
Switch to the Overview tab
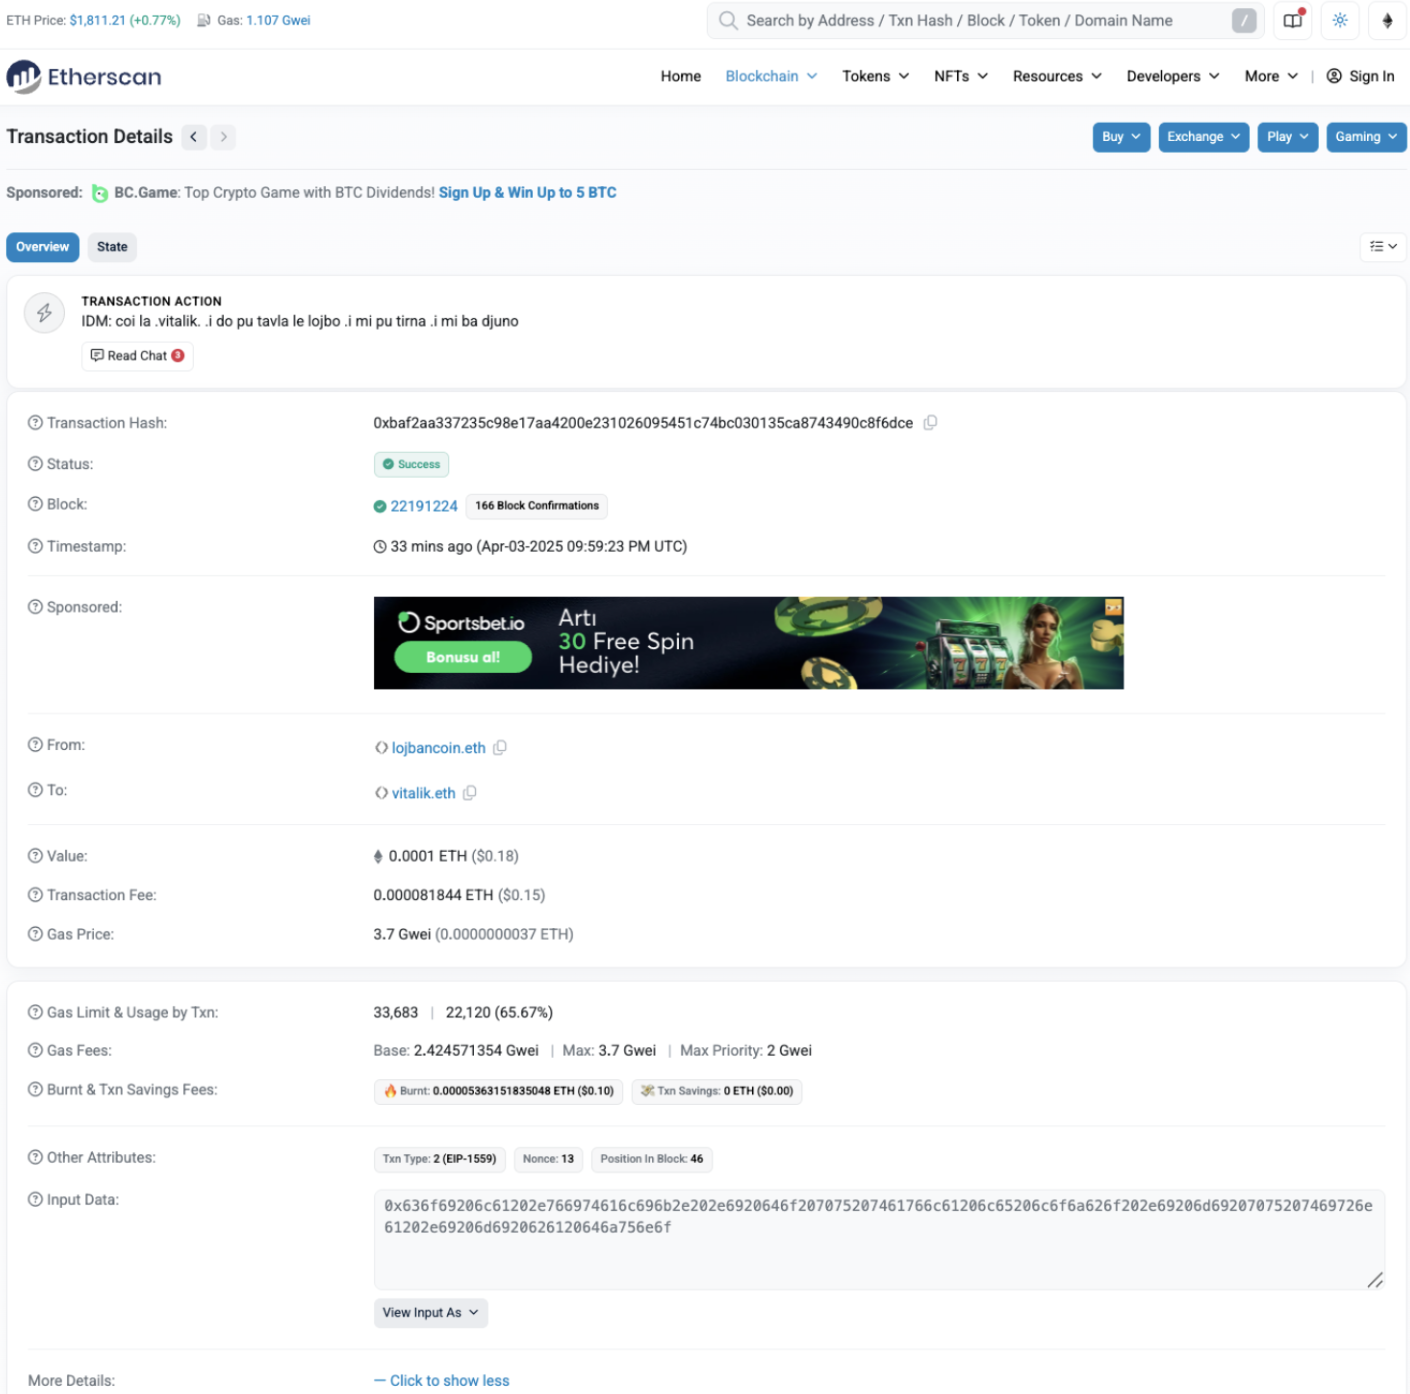tap(43, 247)
